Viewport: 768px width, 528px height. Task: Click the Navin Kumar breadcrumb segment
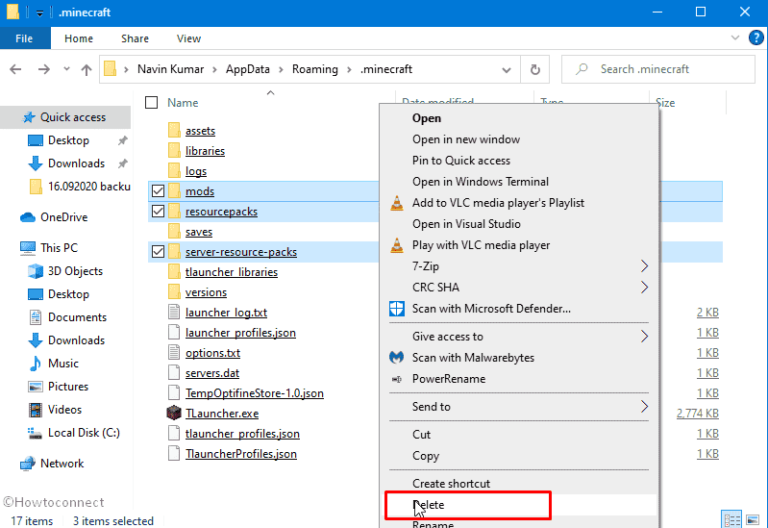point(170,69)
